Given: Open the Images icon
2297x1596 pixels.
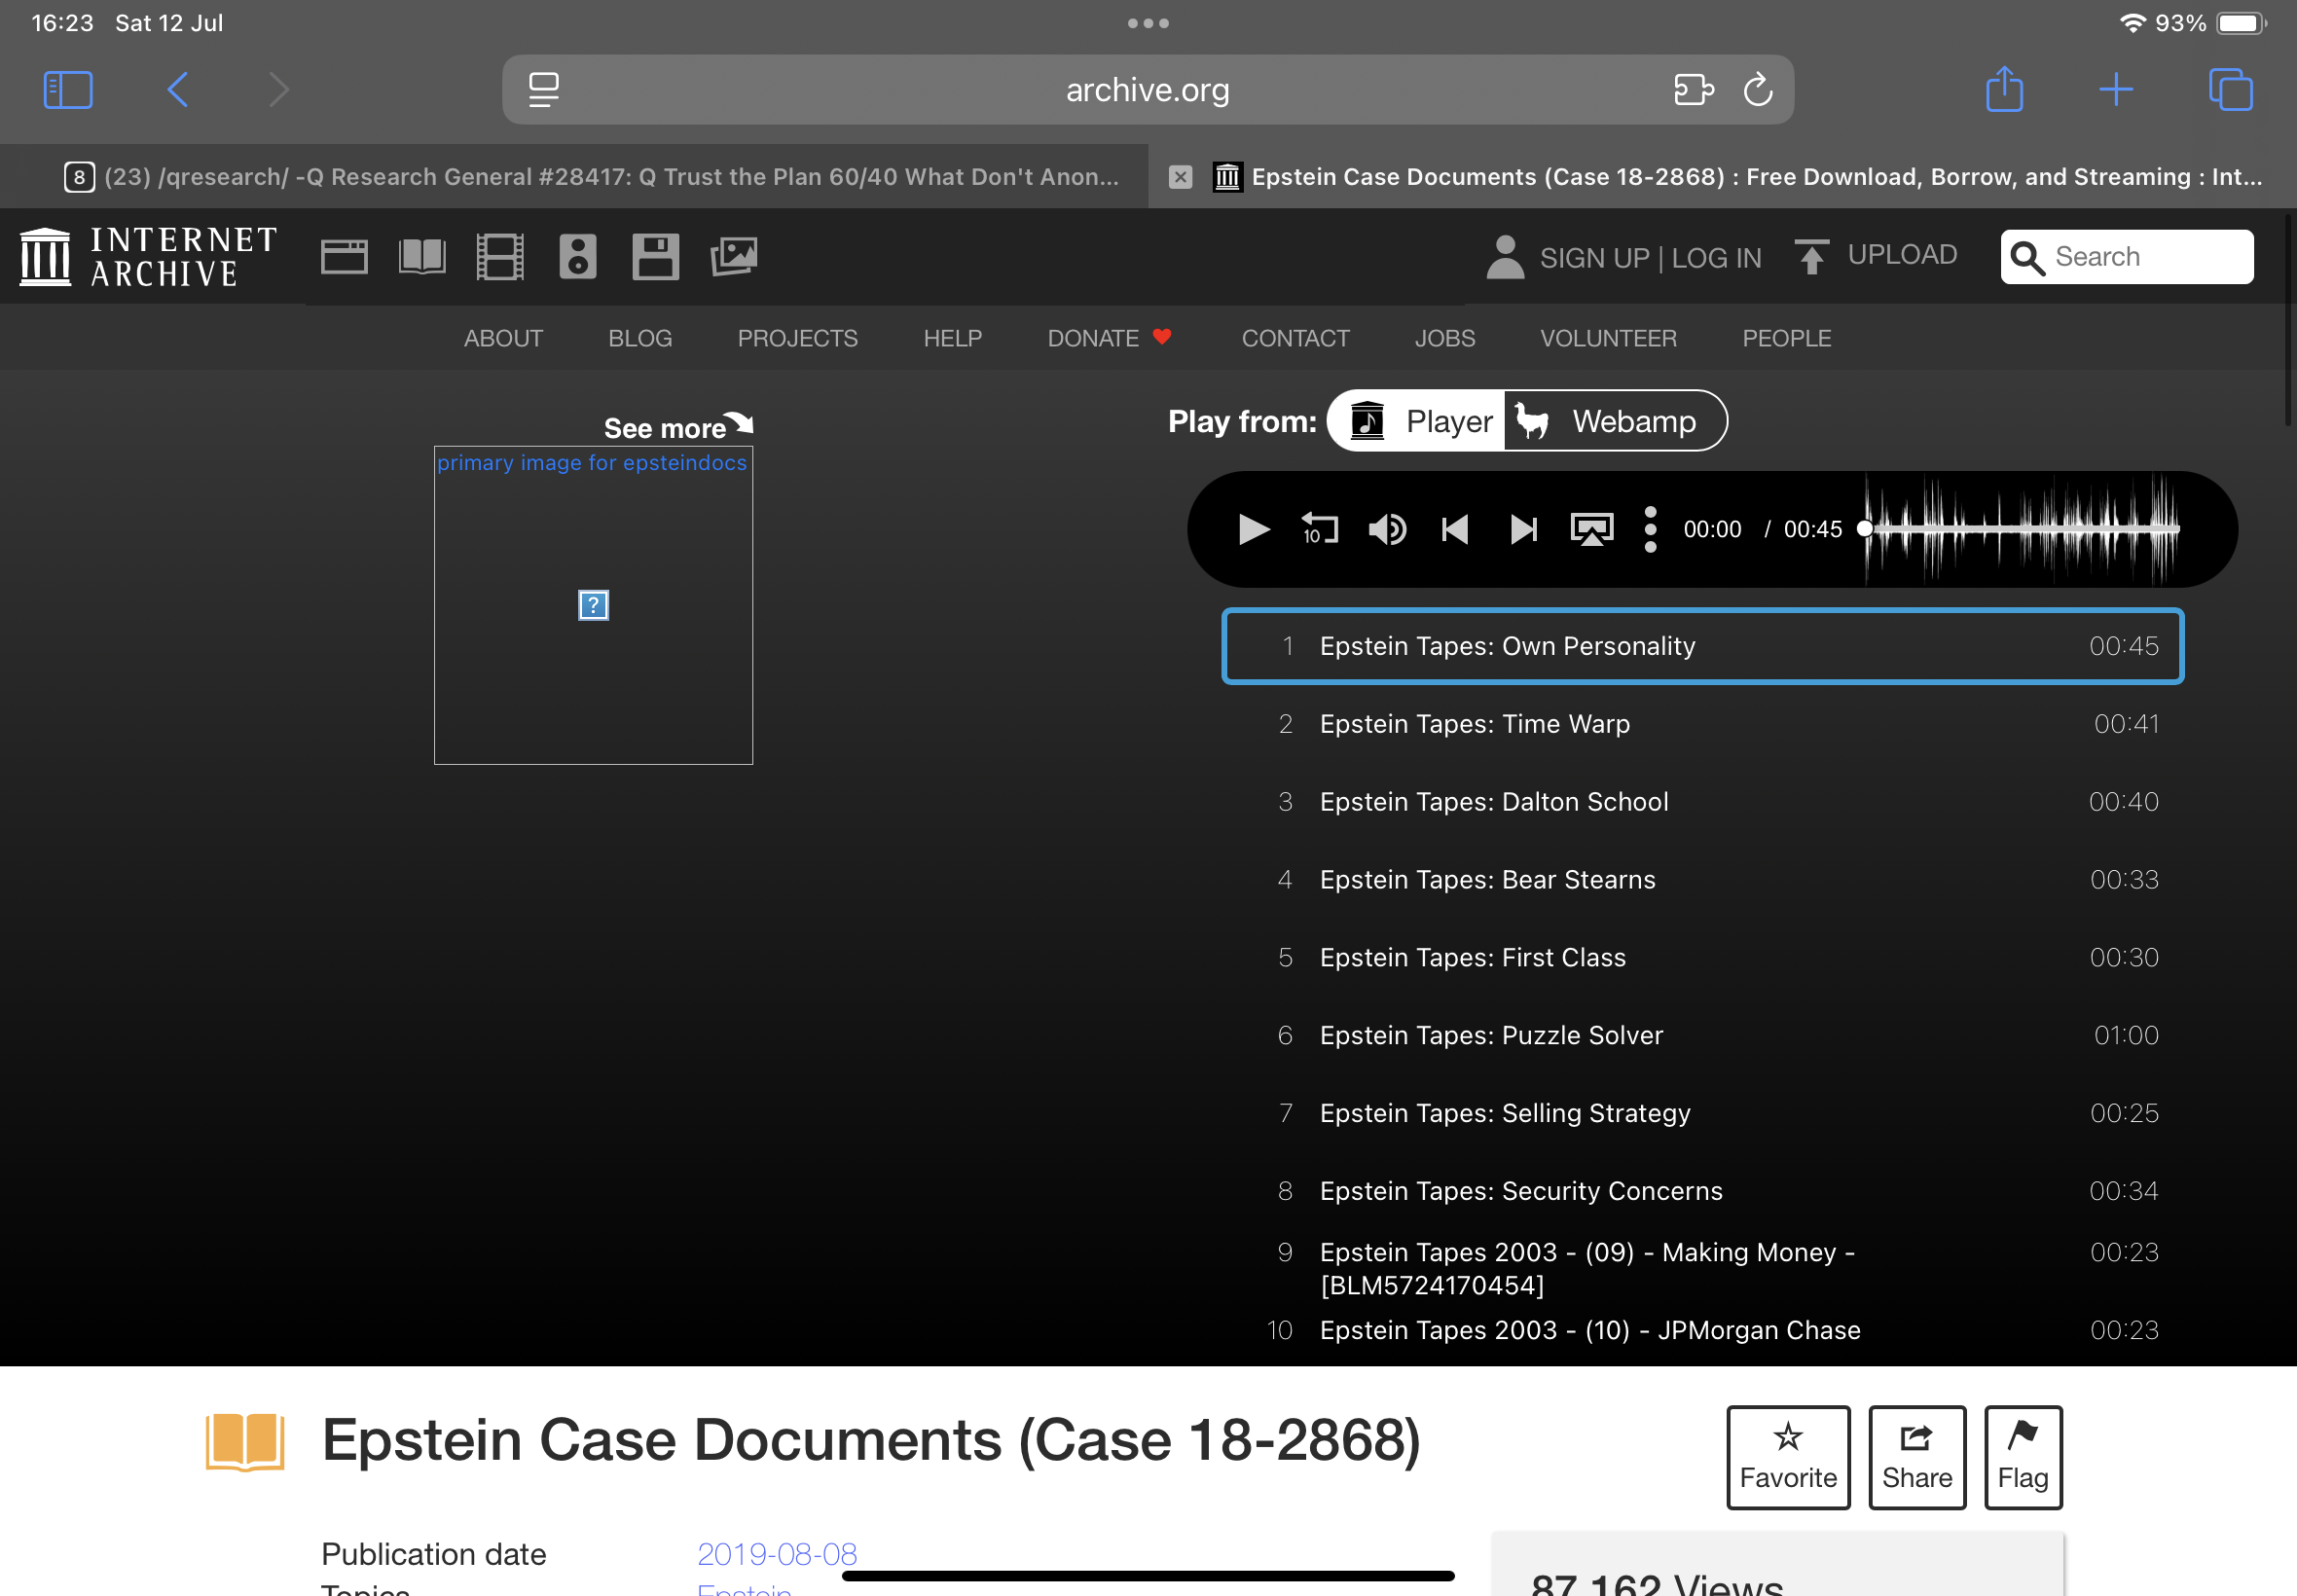Looking at the screenshot, I should point(734,257).
